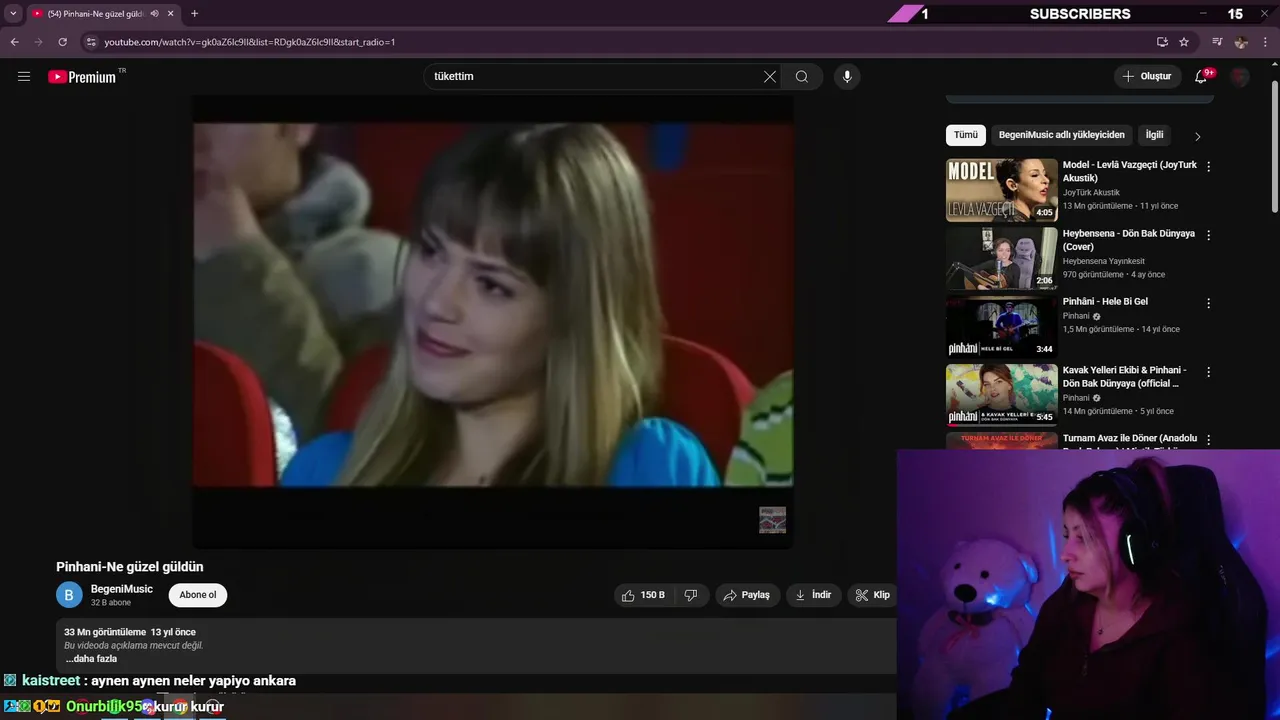Open the YouTube account avatar menu
1280x720 pixels.
click(x=1240, y=76)
